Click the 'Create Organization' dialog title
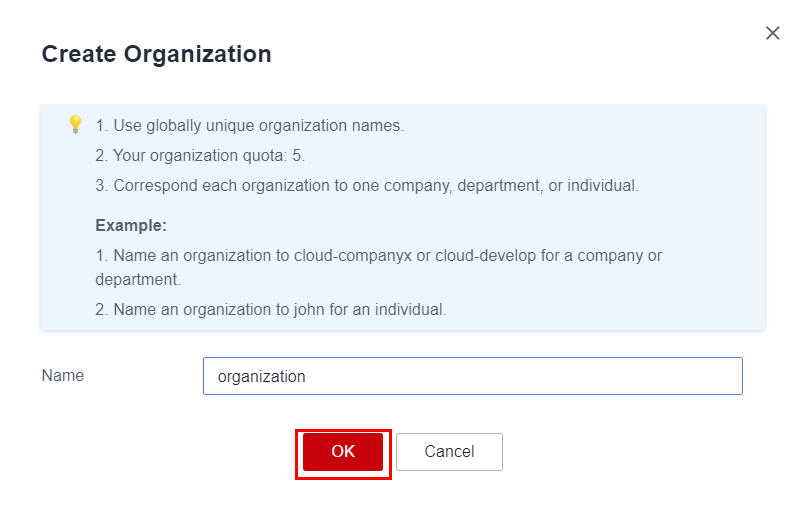 [156, 54]
